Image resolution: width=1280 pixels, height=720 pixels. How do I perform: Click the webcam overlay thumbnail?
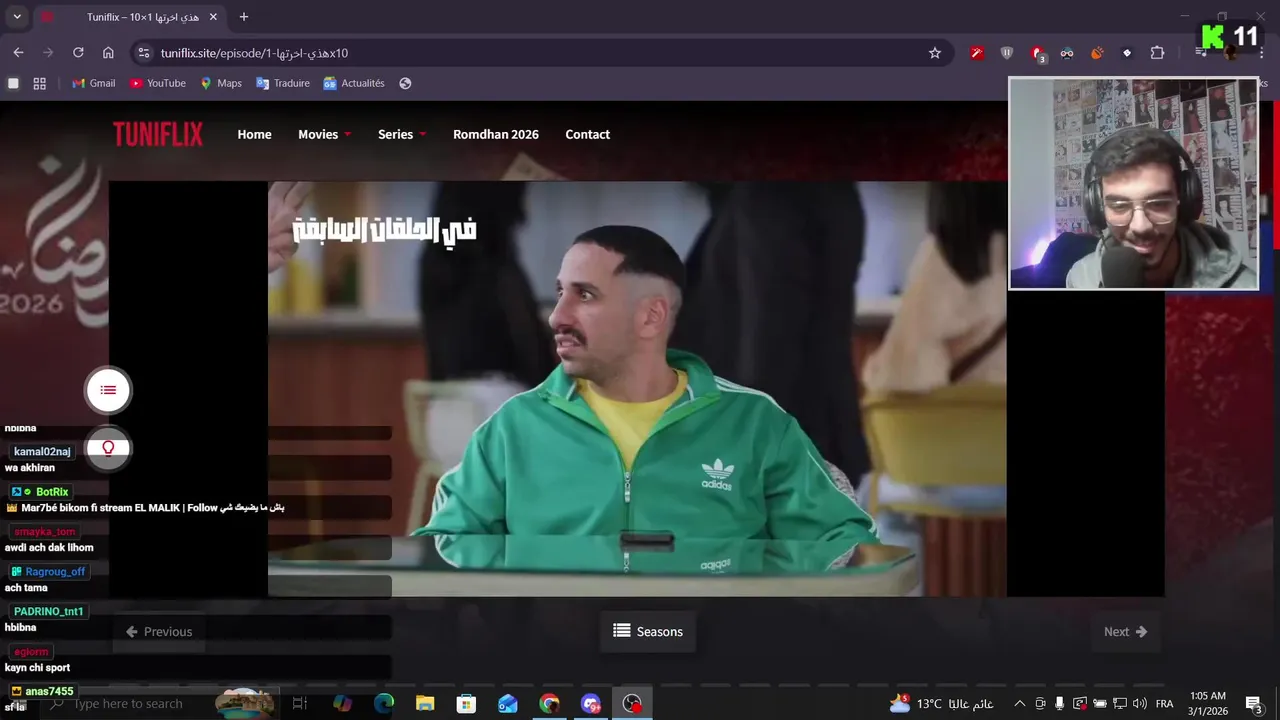pyautogui.click(x=1133, y=184)
